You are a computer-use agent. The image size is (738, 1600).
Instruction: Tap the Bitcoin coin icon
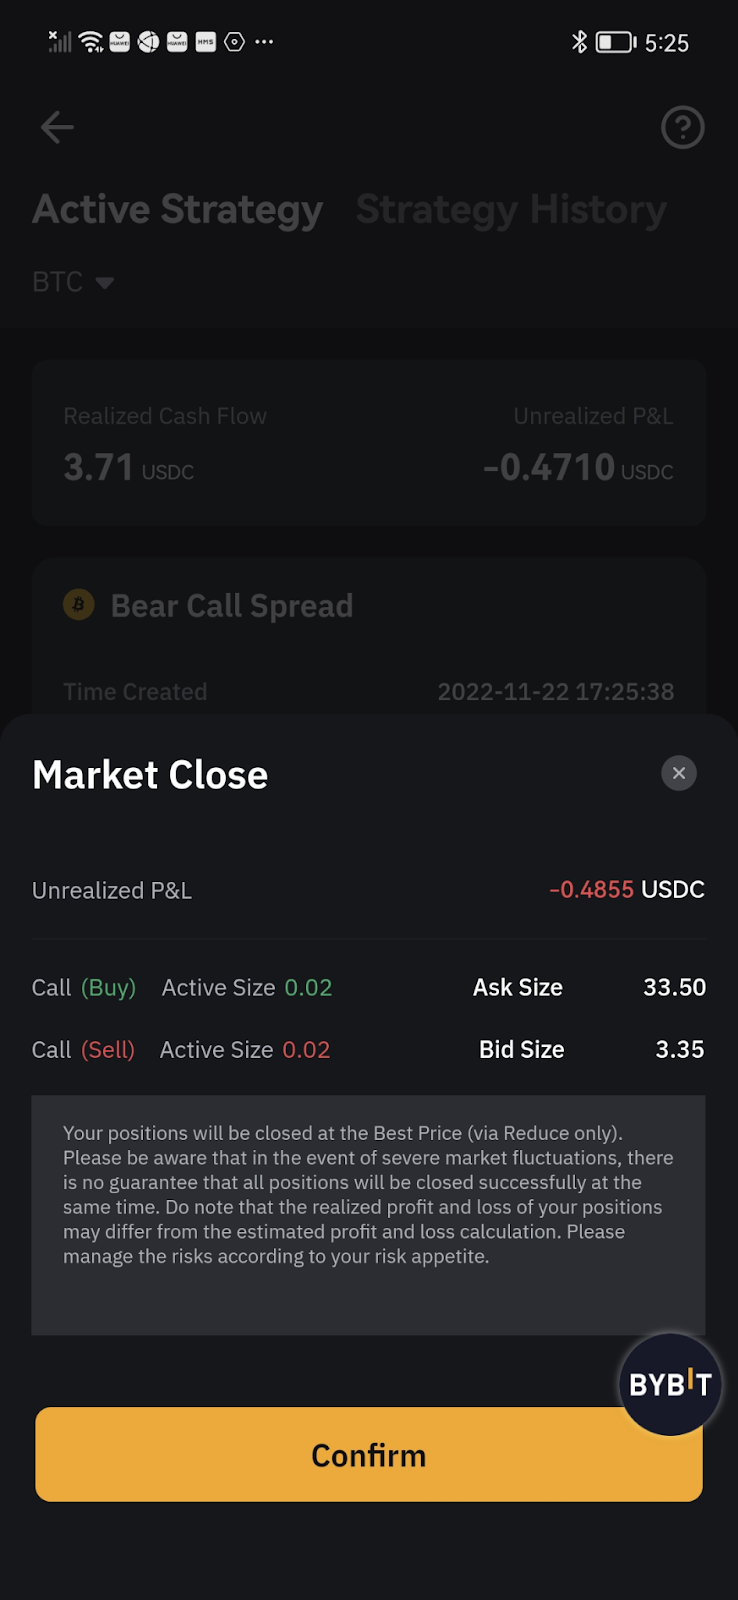(79, 605)
